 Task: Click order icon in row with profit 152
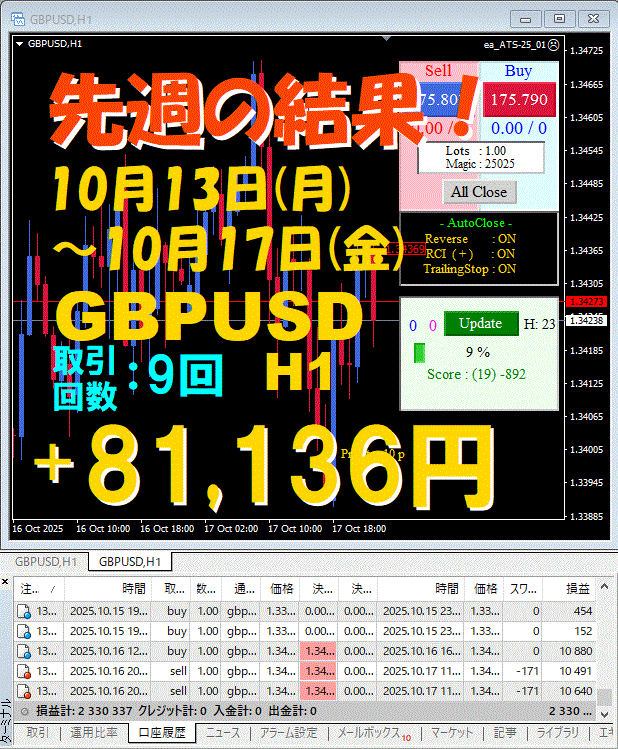[24, 631]
